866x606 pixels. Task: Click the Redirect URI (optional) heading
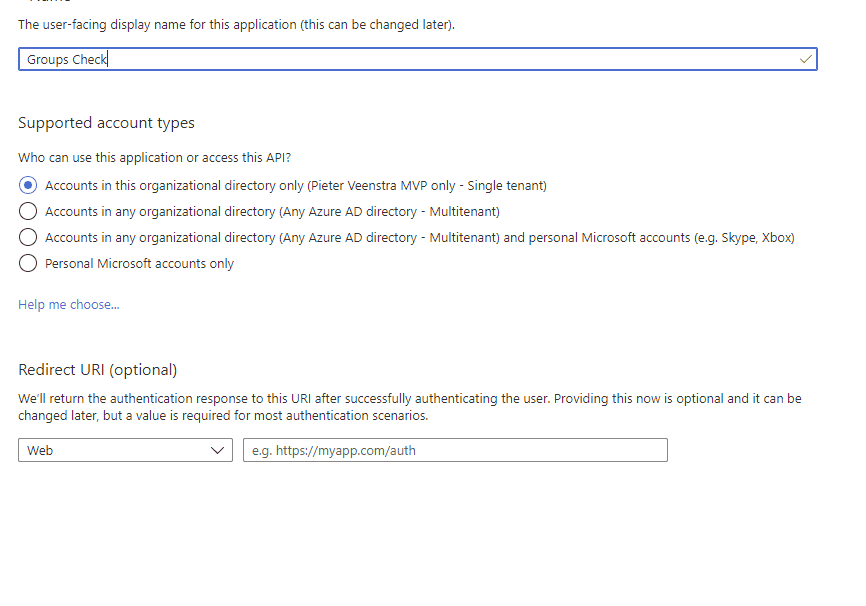pos(98,370)
